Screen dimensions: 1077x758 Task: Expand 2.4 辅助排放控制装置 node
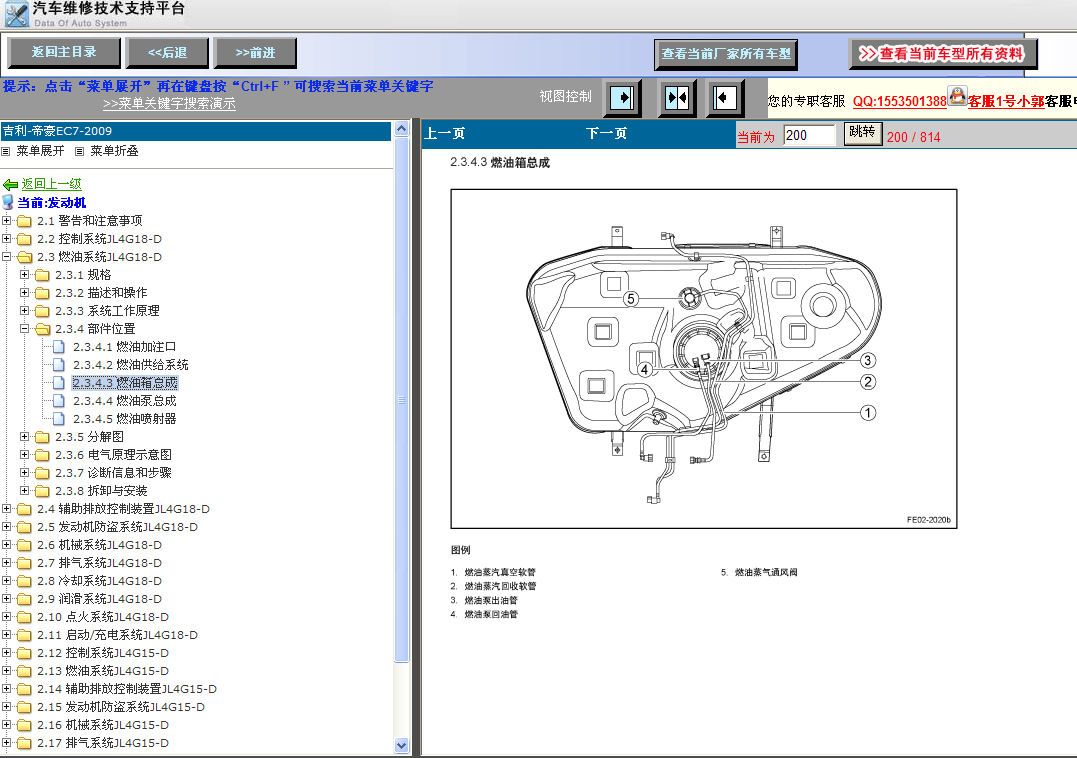(x=7, y=509)
